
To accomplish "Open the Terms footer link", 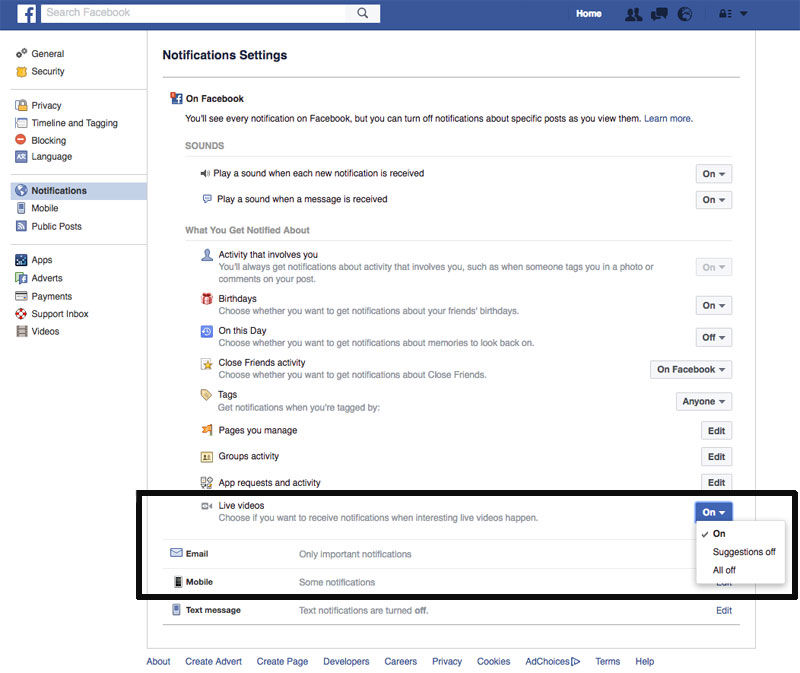I will tap(607, 661).
